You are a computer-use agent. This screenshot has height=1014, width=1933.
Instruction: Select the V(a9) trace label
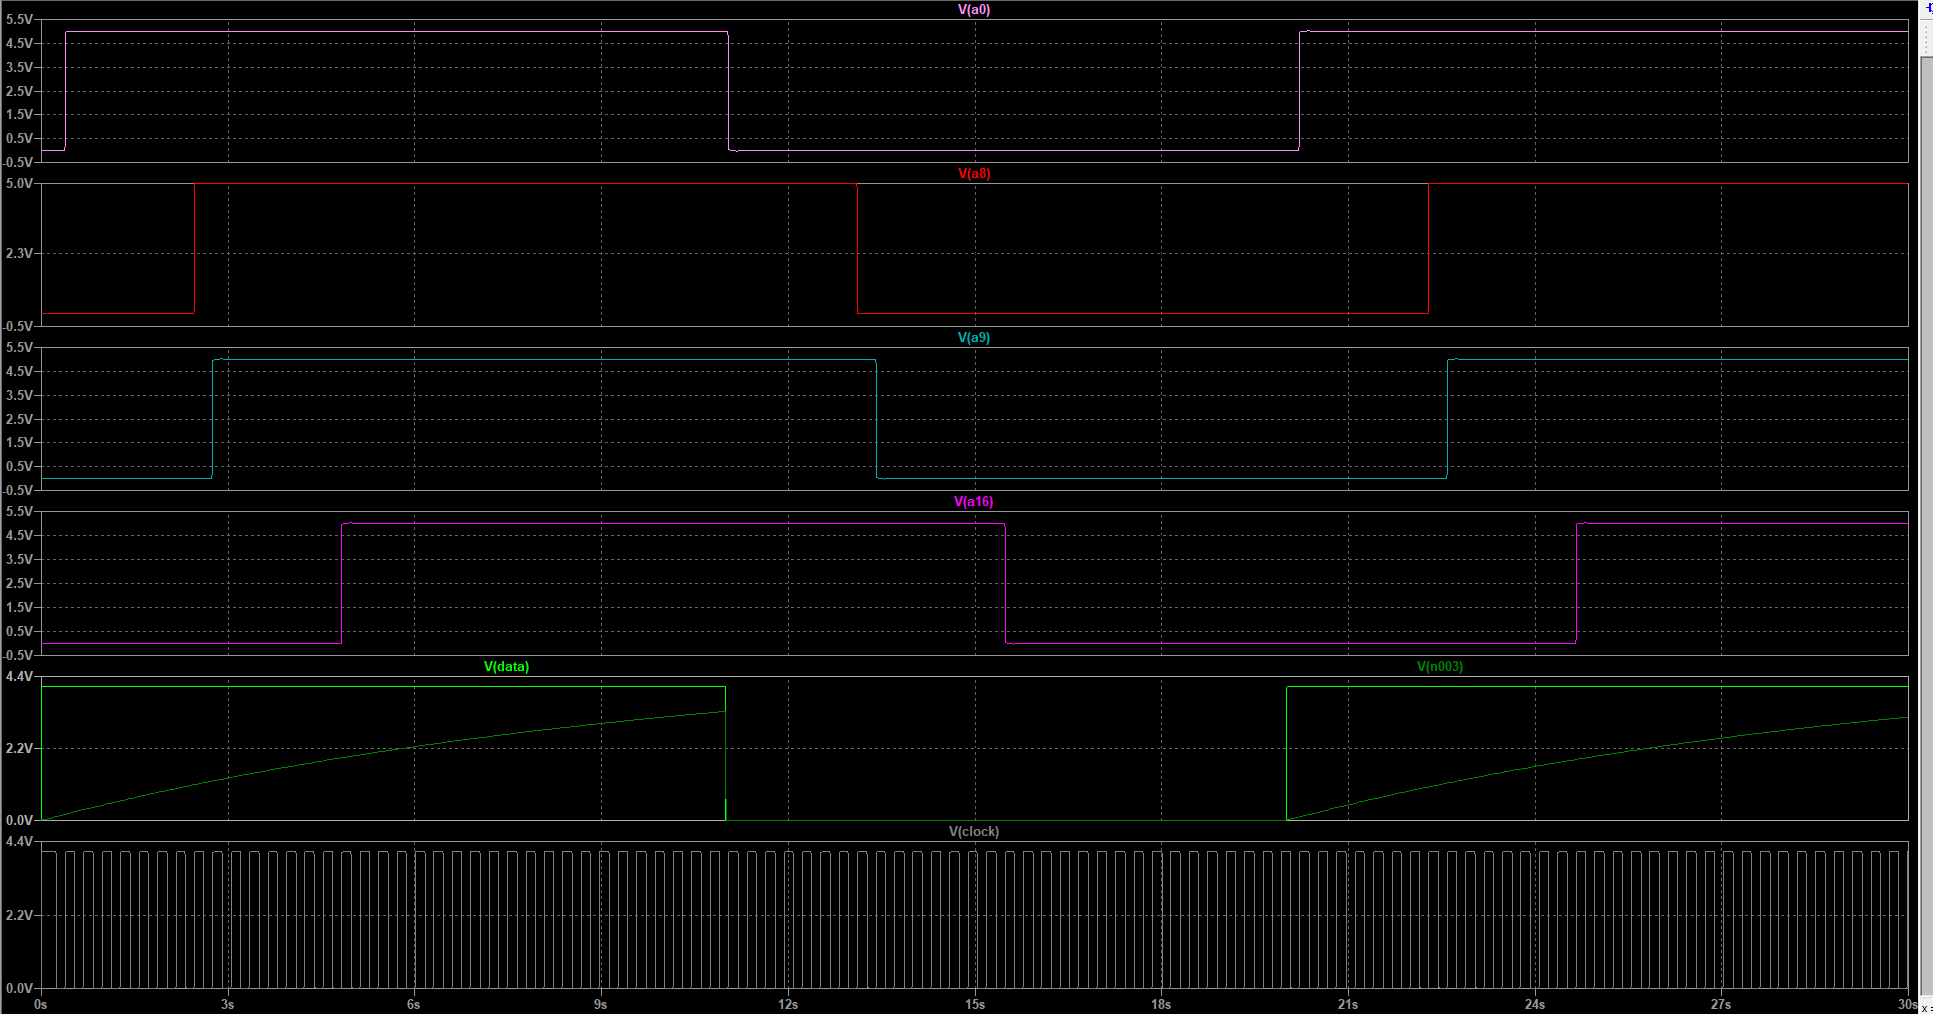[973, 337]
